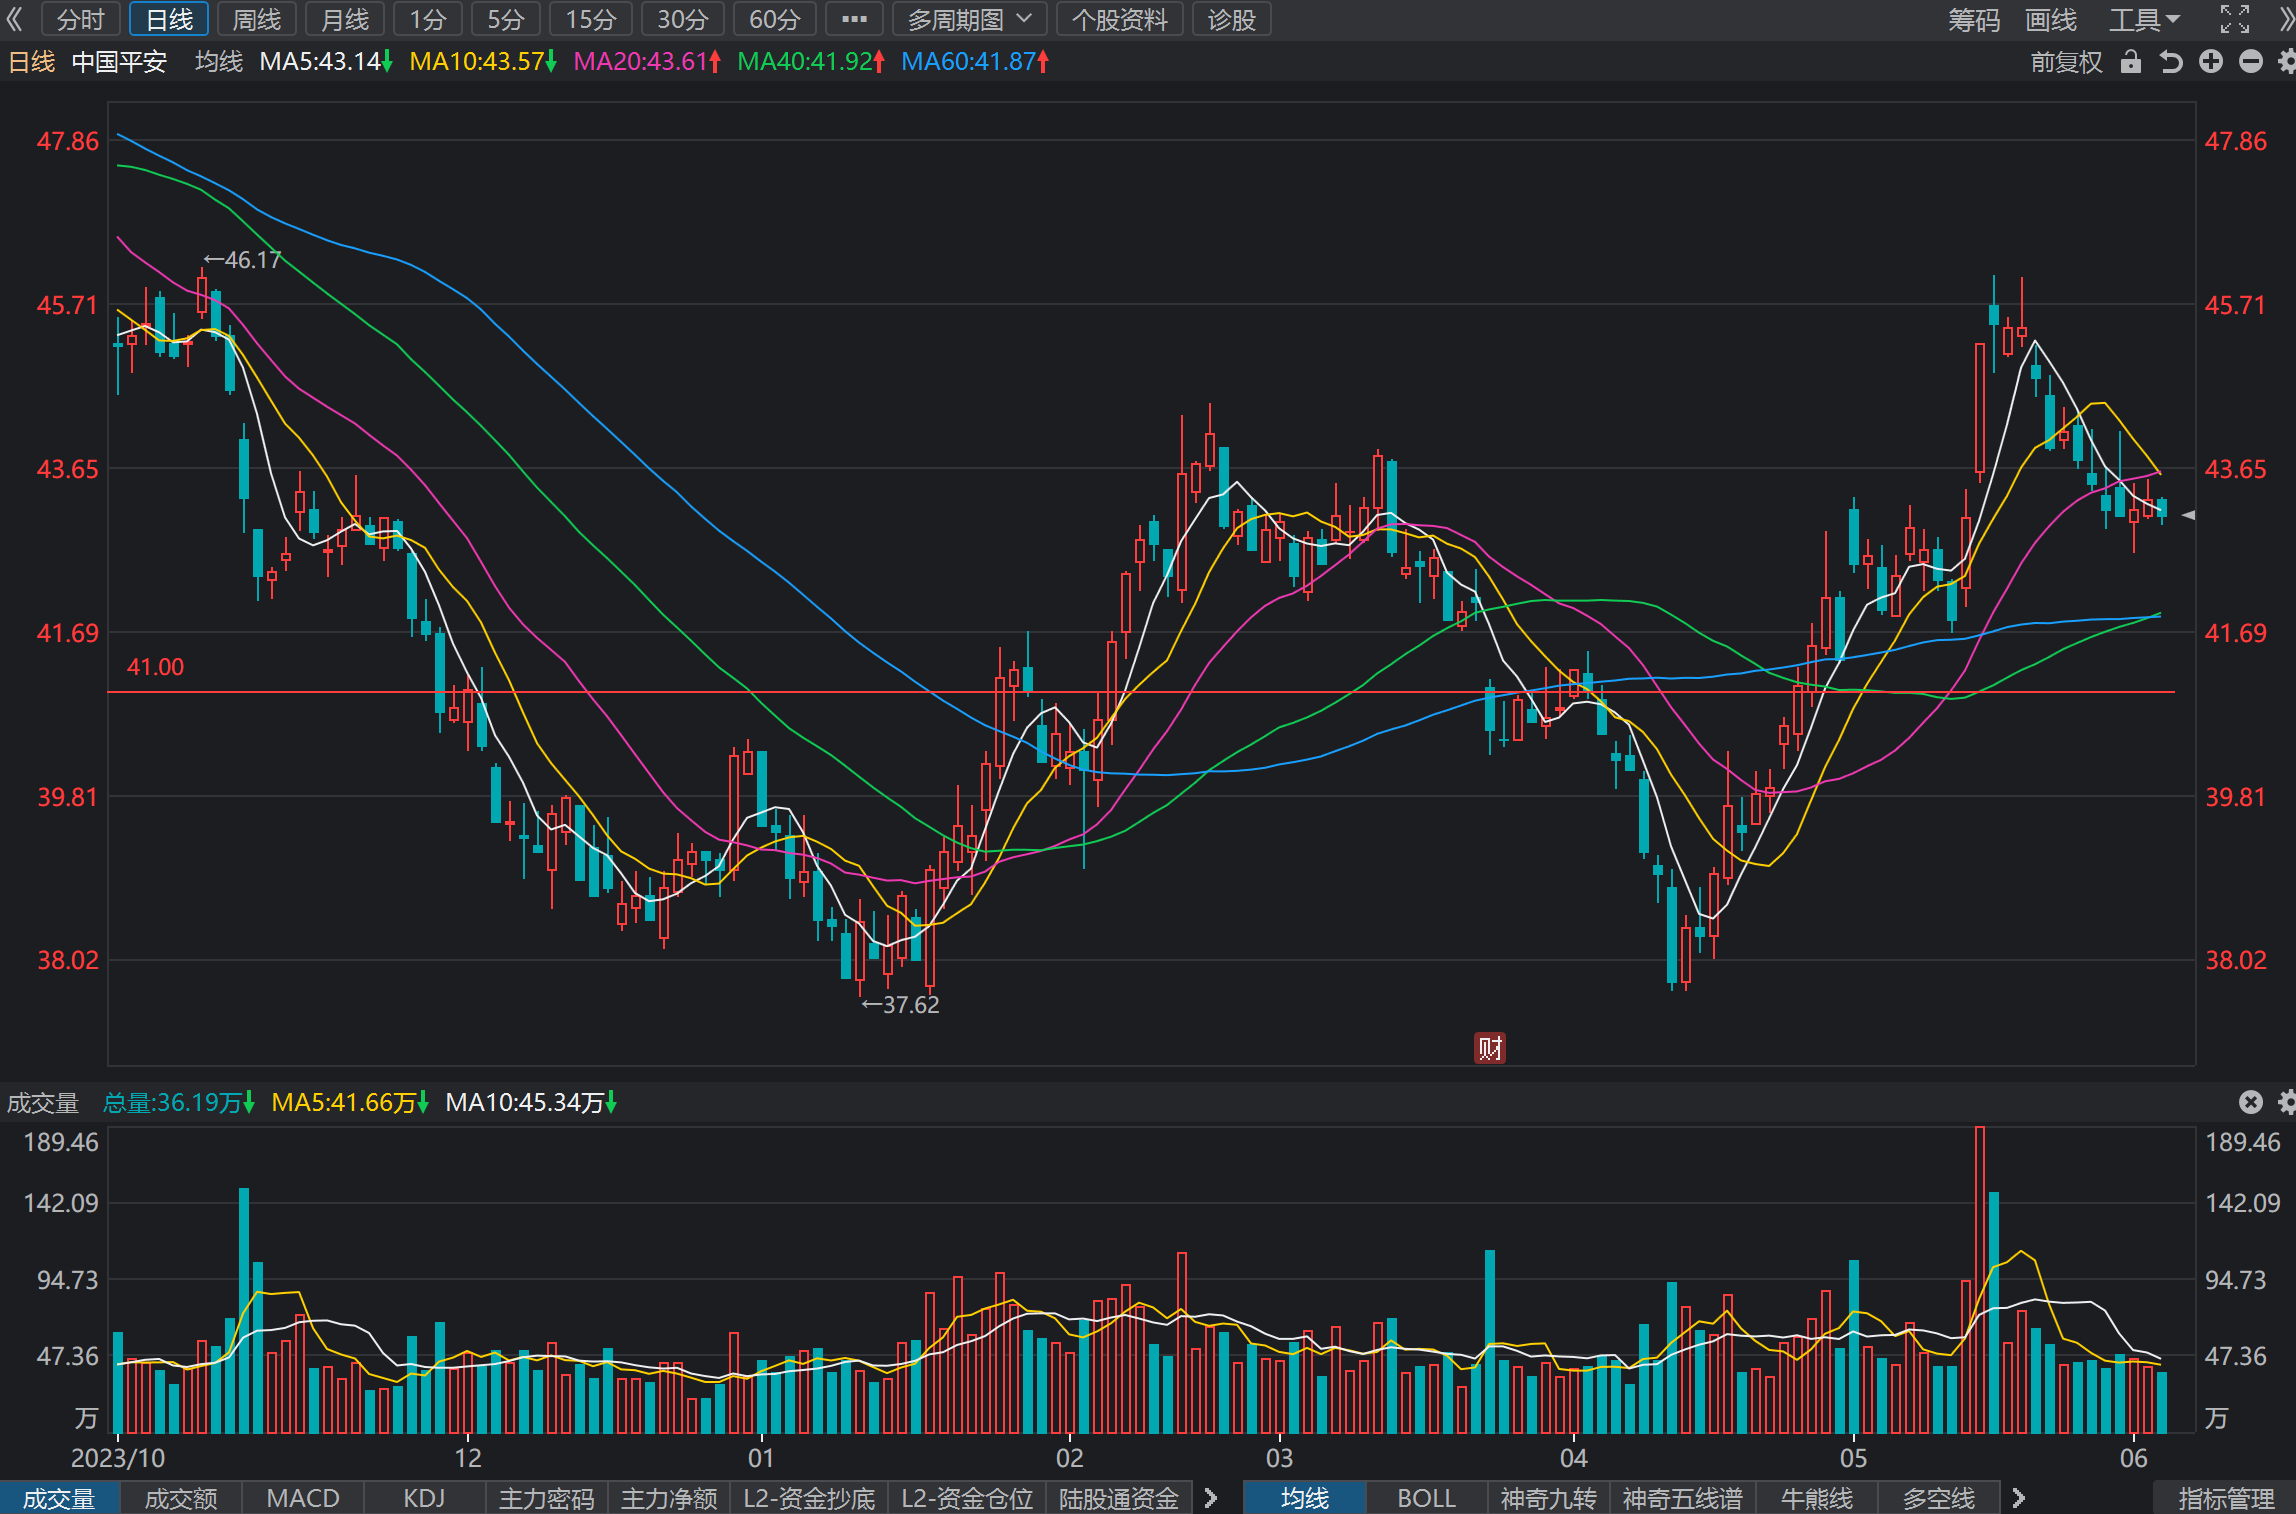
Task: Switch to 神奇九转 indicator
Action: pos(1548,1498)
